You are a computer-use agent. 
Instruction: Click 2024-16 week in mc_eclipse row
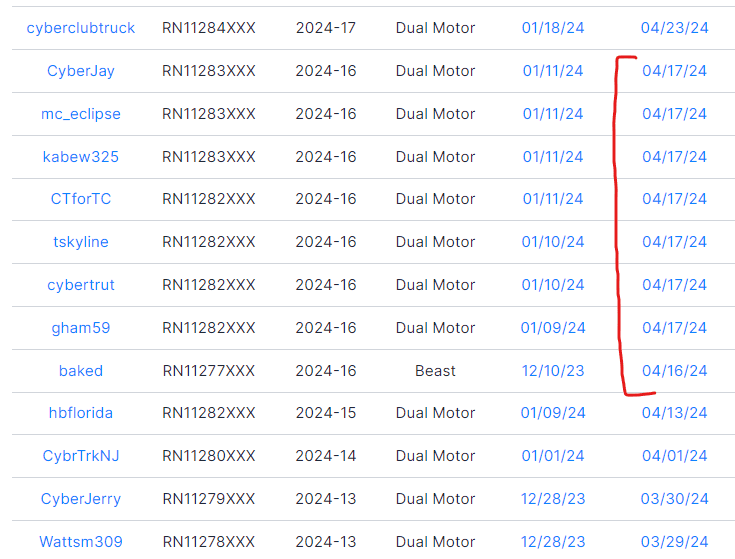(326, 114)
